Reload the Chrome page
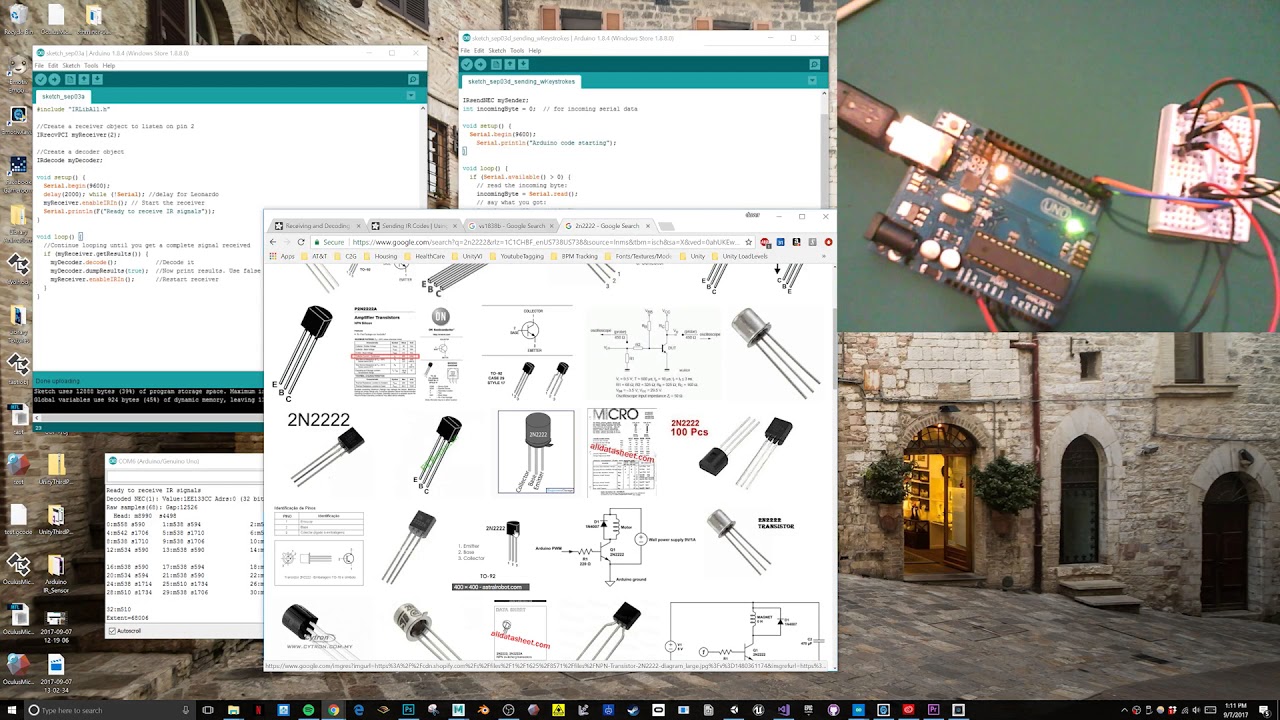 point(301,242)
